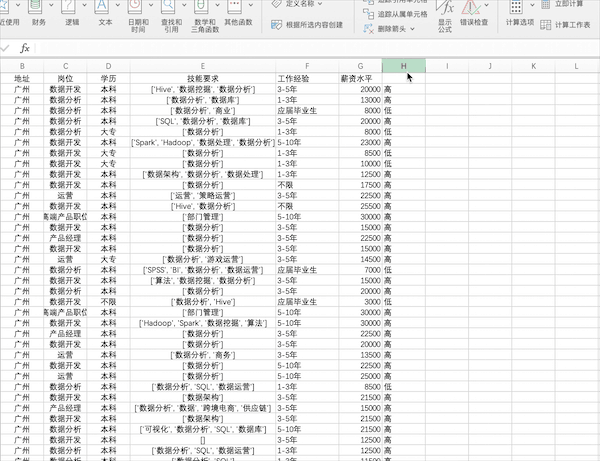The height and width of the screenshot is (461, 600).
Task: Click inside the formula bar field
Action: coord(318,48)
